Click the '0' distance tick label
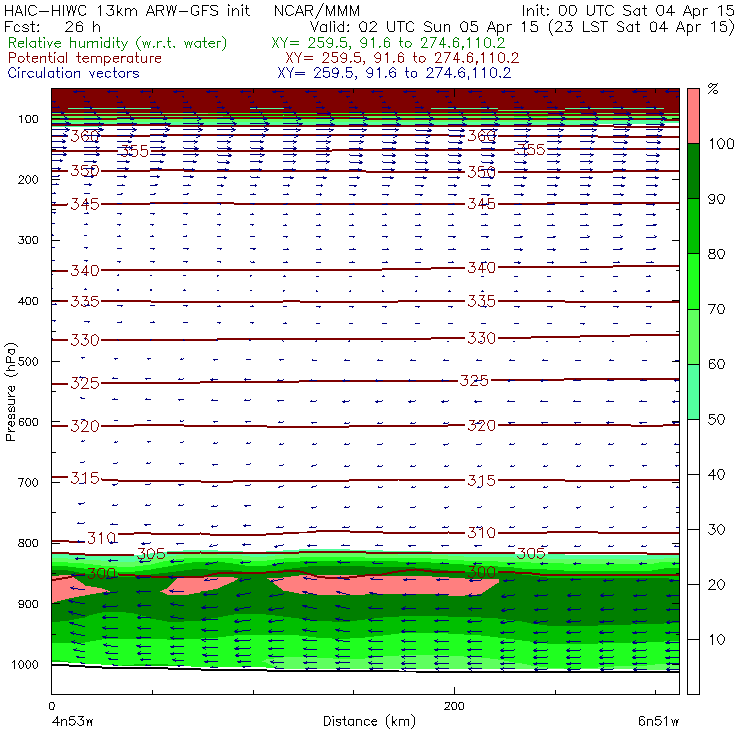Viewport: 740px width, 740px height. (x=51, y=706)
